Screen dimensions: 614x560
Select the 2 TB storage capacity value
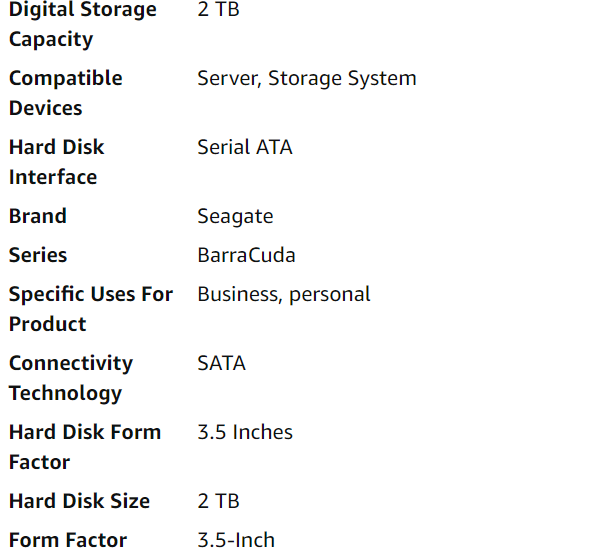(x=218, y=9)
